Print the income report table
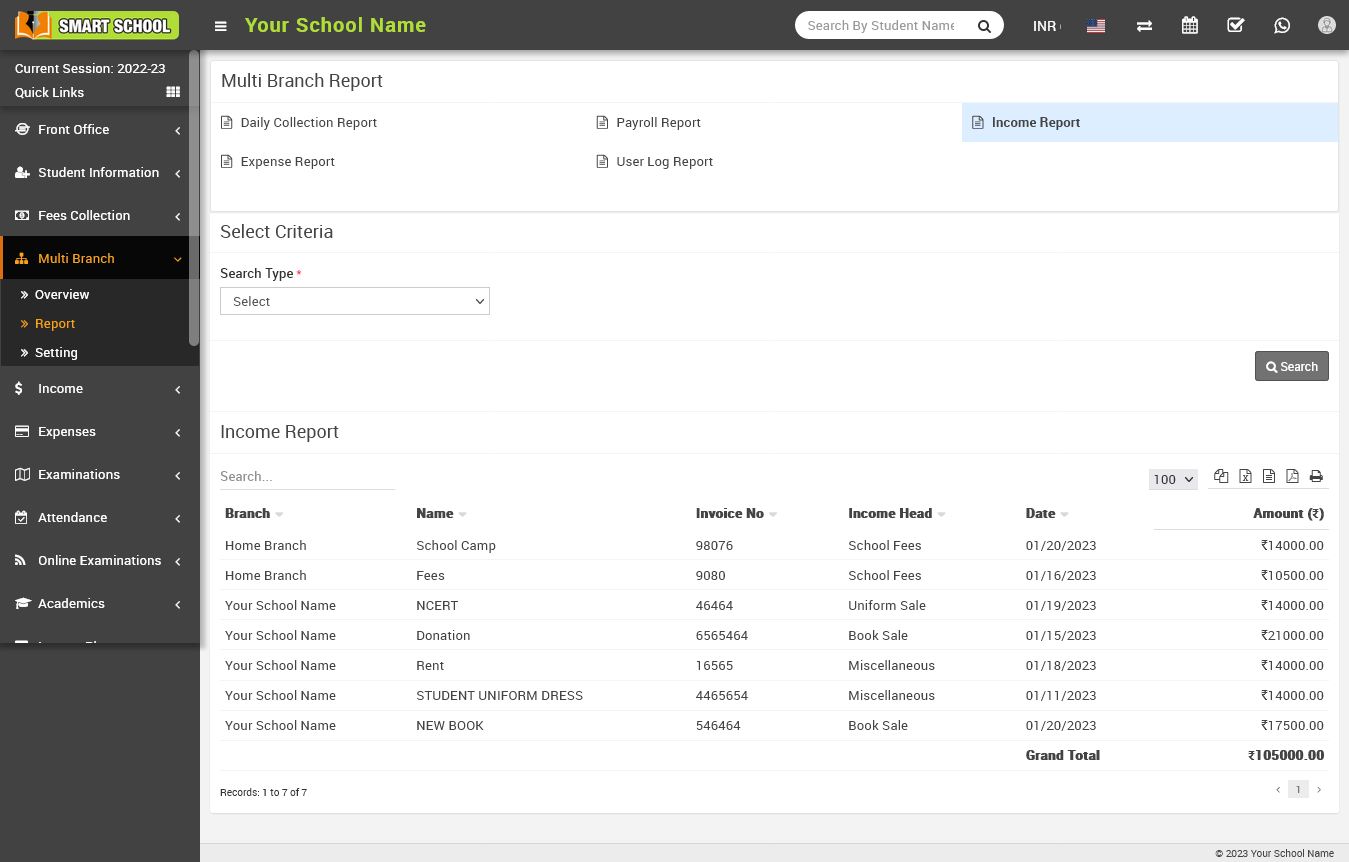The height and width of the screenshot is (862, 1349). click(x=1316, y=477)
